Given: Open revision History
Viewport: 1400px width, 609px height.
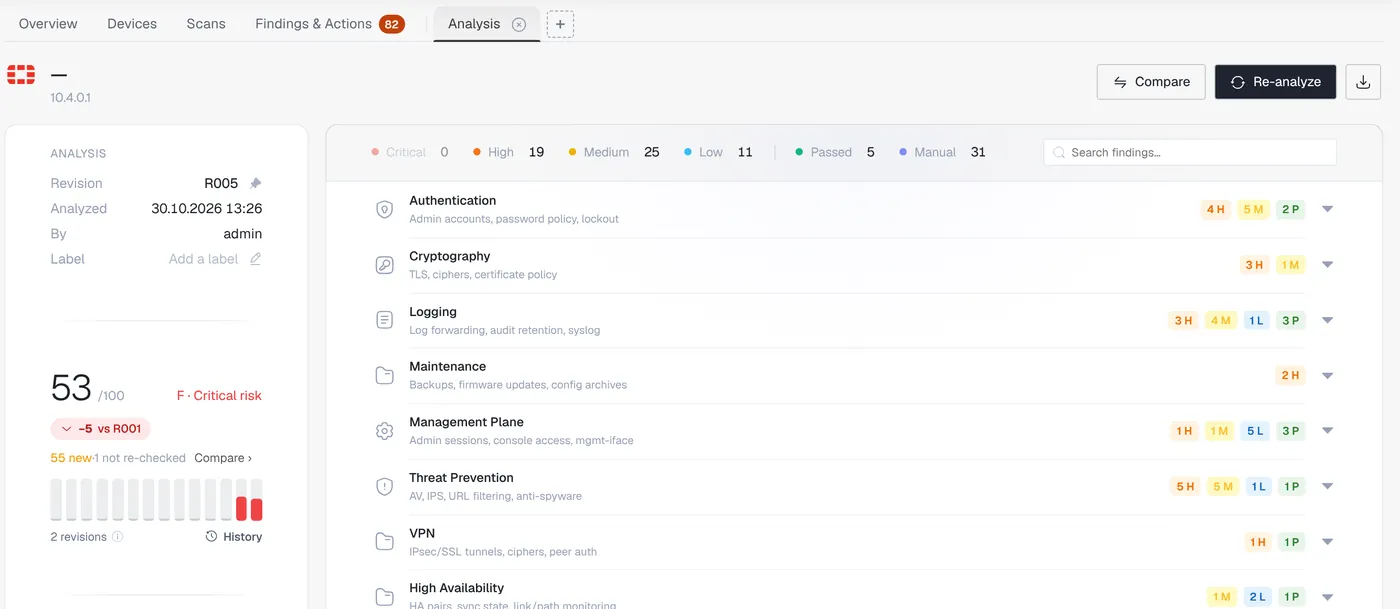Looking at the screenshot, I should [x=234, y=537].
